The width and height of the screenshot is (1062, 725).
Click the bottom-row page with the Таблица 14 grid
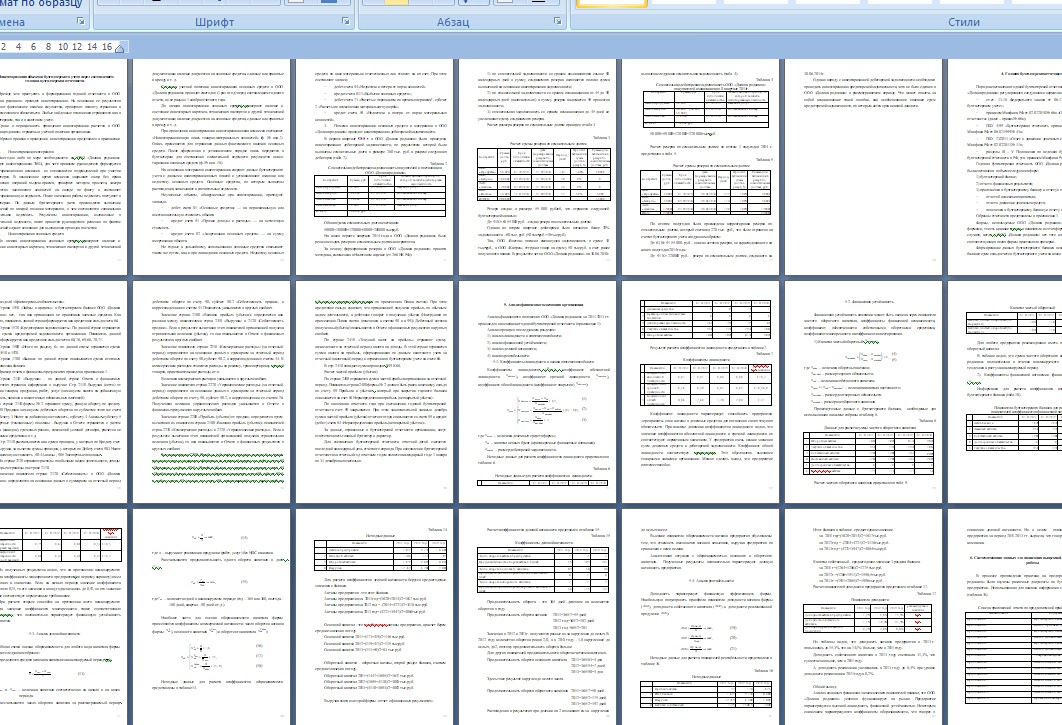tap(374, 617)
